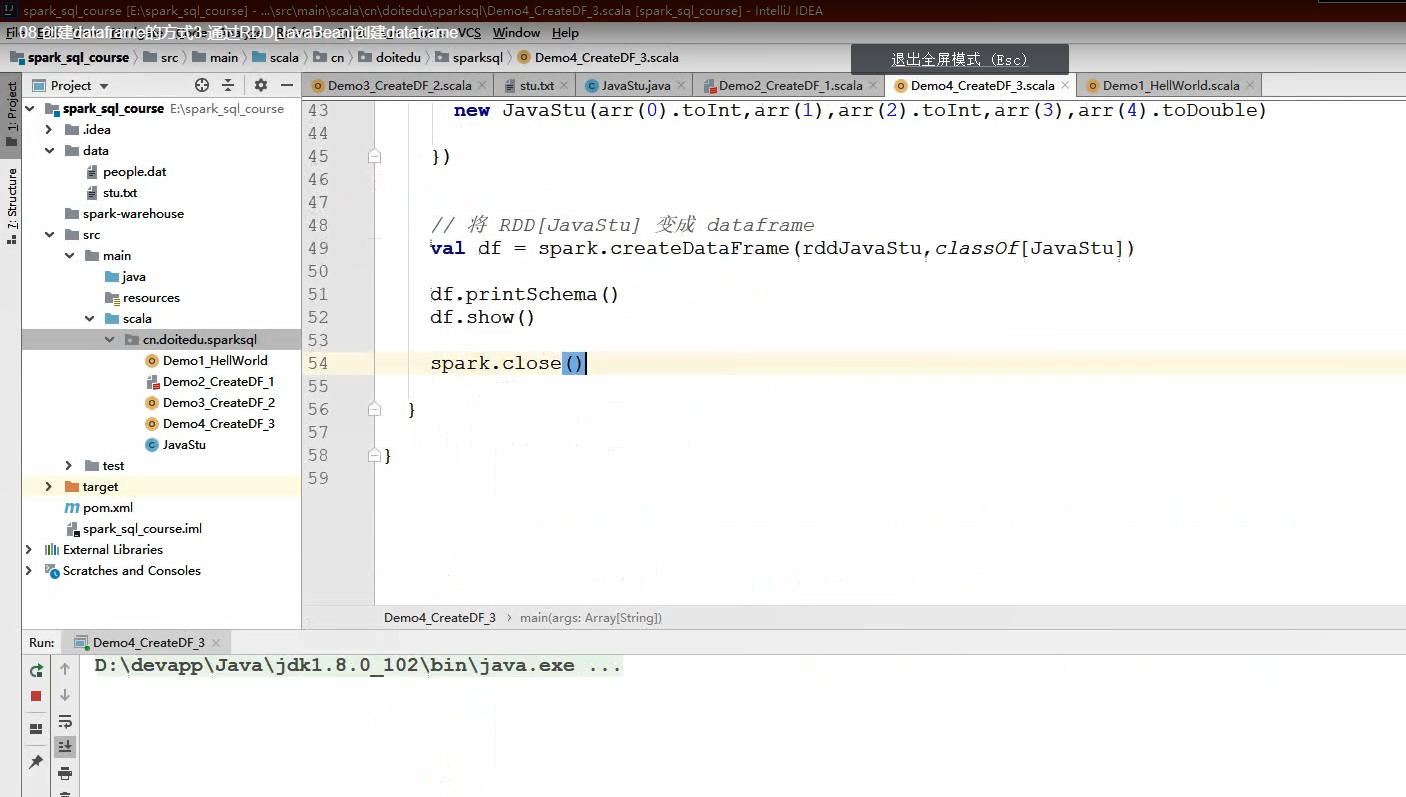Switch to the JavaStu.java editor tab
1406x797 pixels.
(x=636, y=86)
